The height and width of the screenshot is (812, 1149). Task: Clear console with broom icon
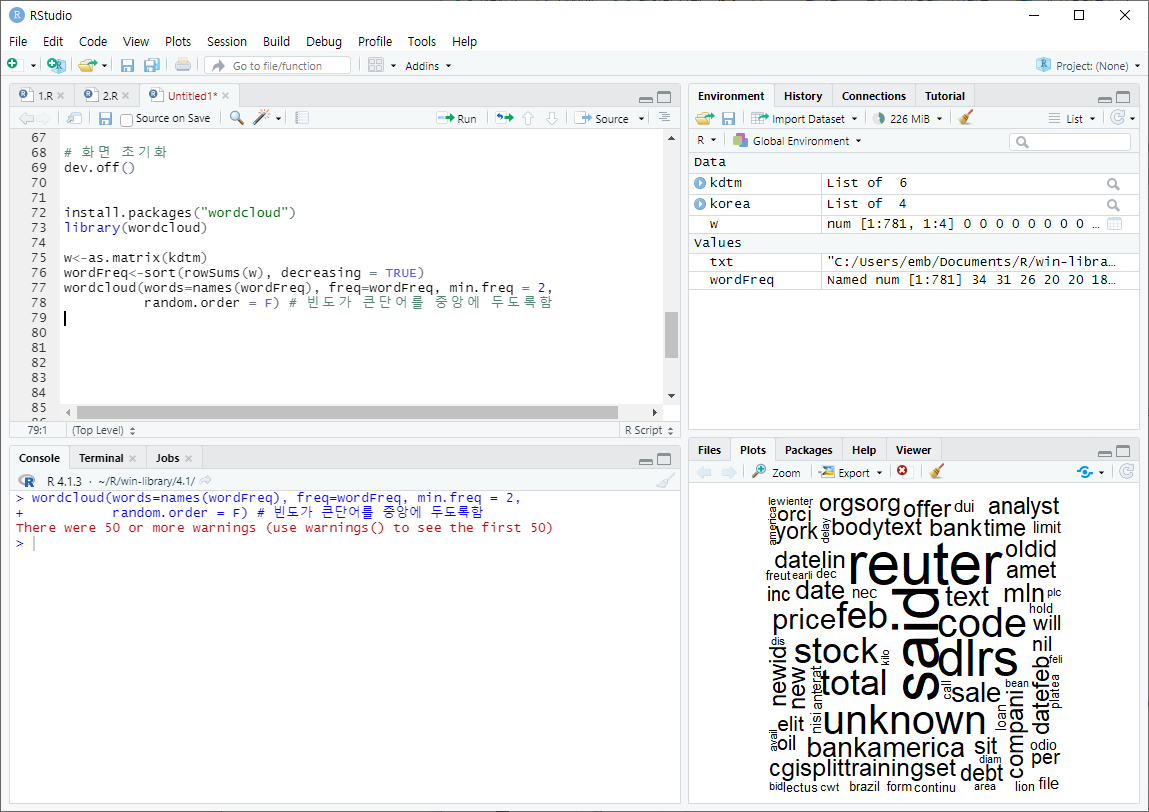(665, 481)
